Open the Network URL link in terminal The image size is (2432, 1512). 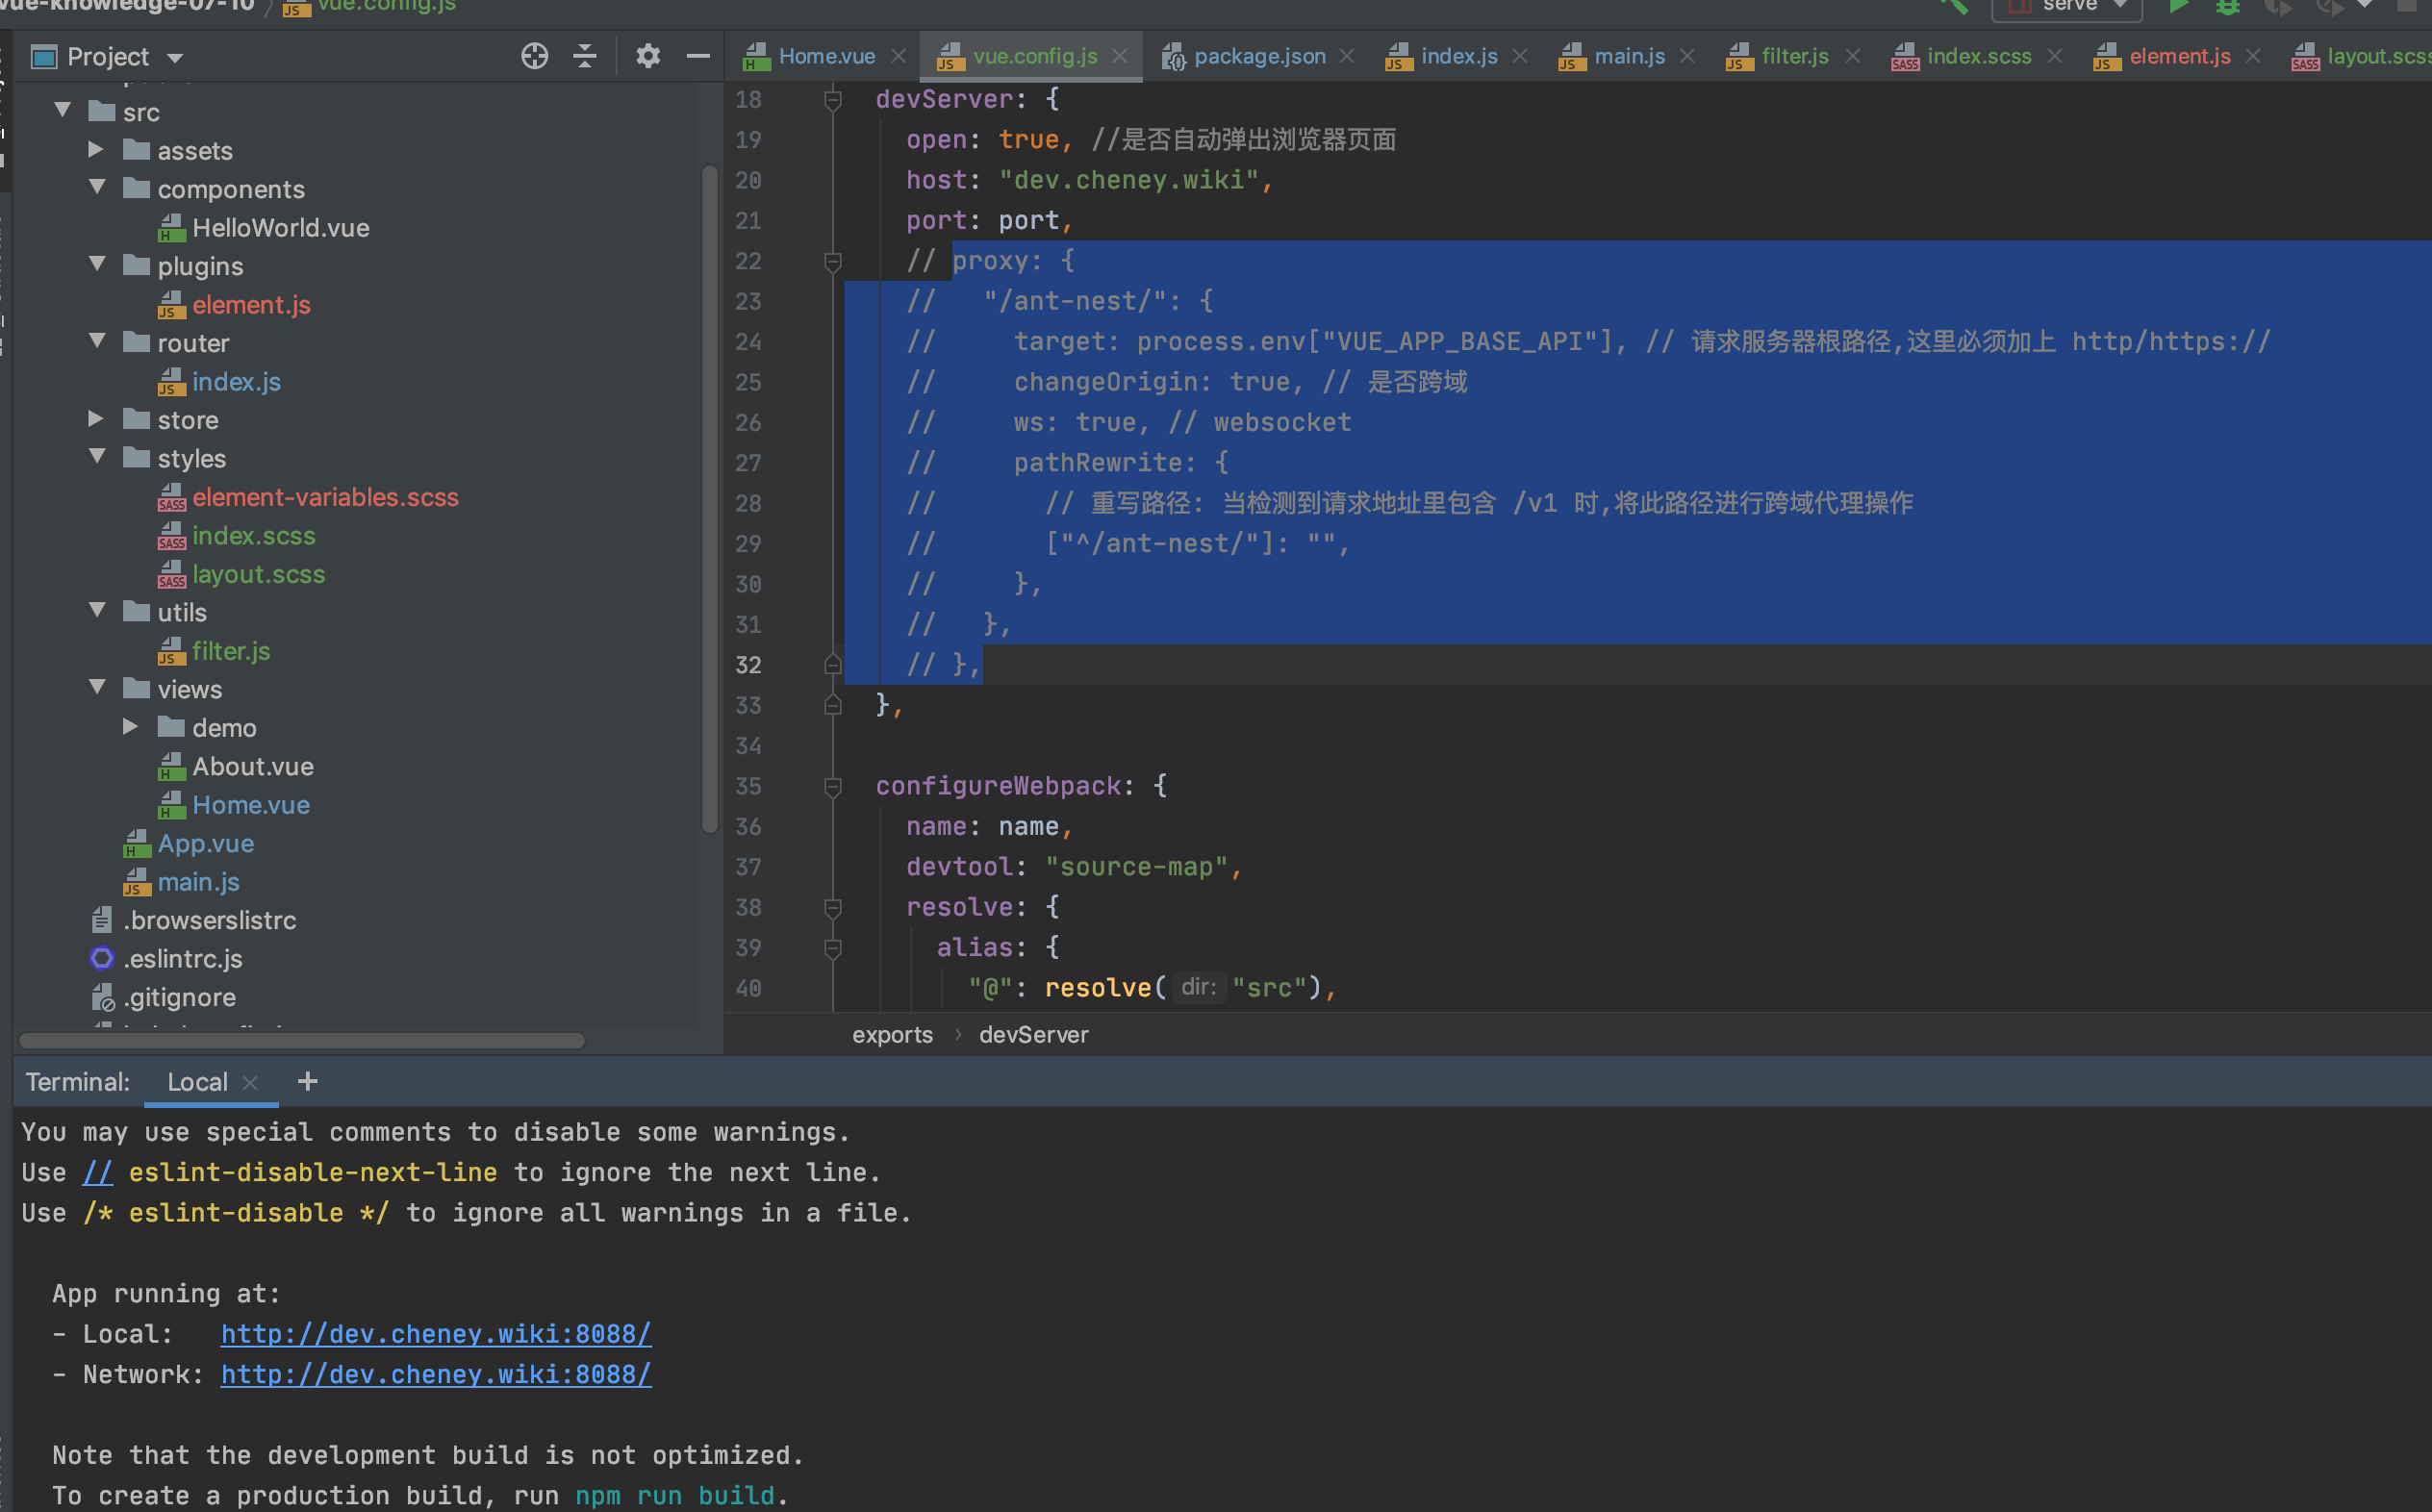(435, 1374)
